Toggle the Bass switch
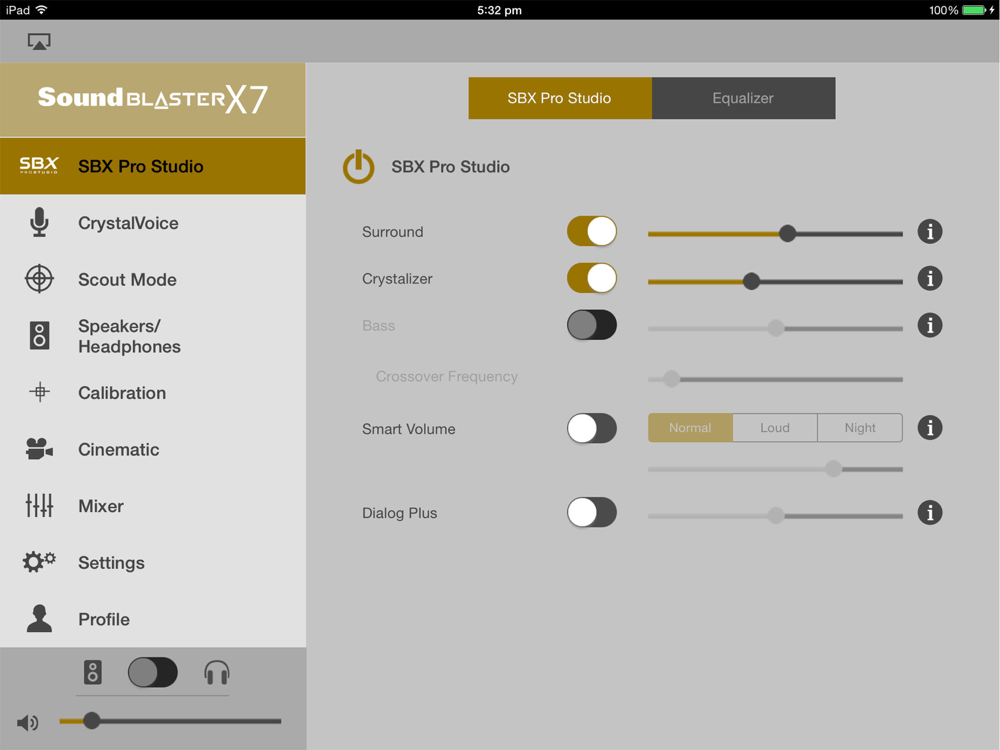1000x750 pixels. point(592,325)
